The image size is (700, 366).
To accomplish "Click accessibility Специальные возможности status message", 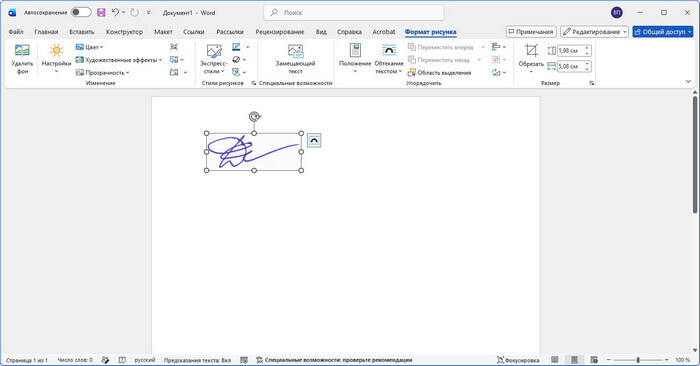I will coord(334,360).
